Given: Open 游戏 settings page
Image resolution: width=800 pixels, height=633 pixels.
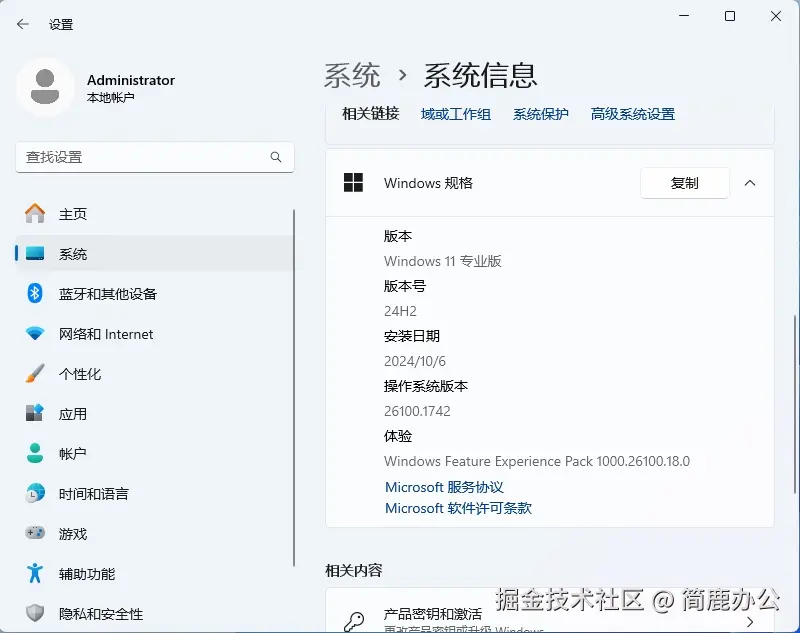Looking at the screenshot, I should [x=155, y=533].
